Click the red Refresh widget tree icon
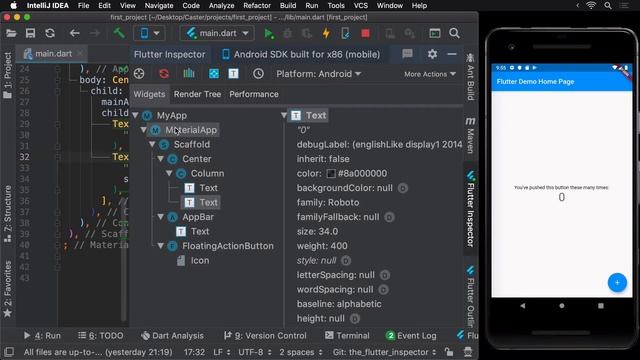640x360 pixels. tap(164, 74)
